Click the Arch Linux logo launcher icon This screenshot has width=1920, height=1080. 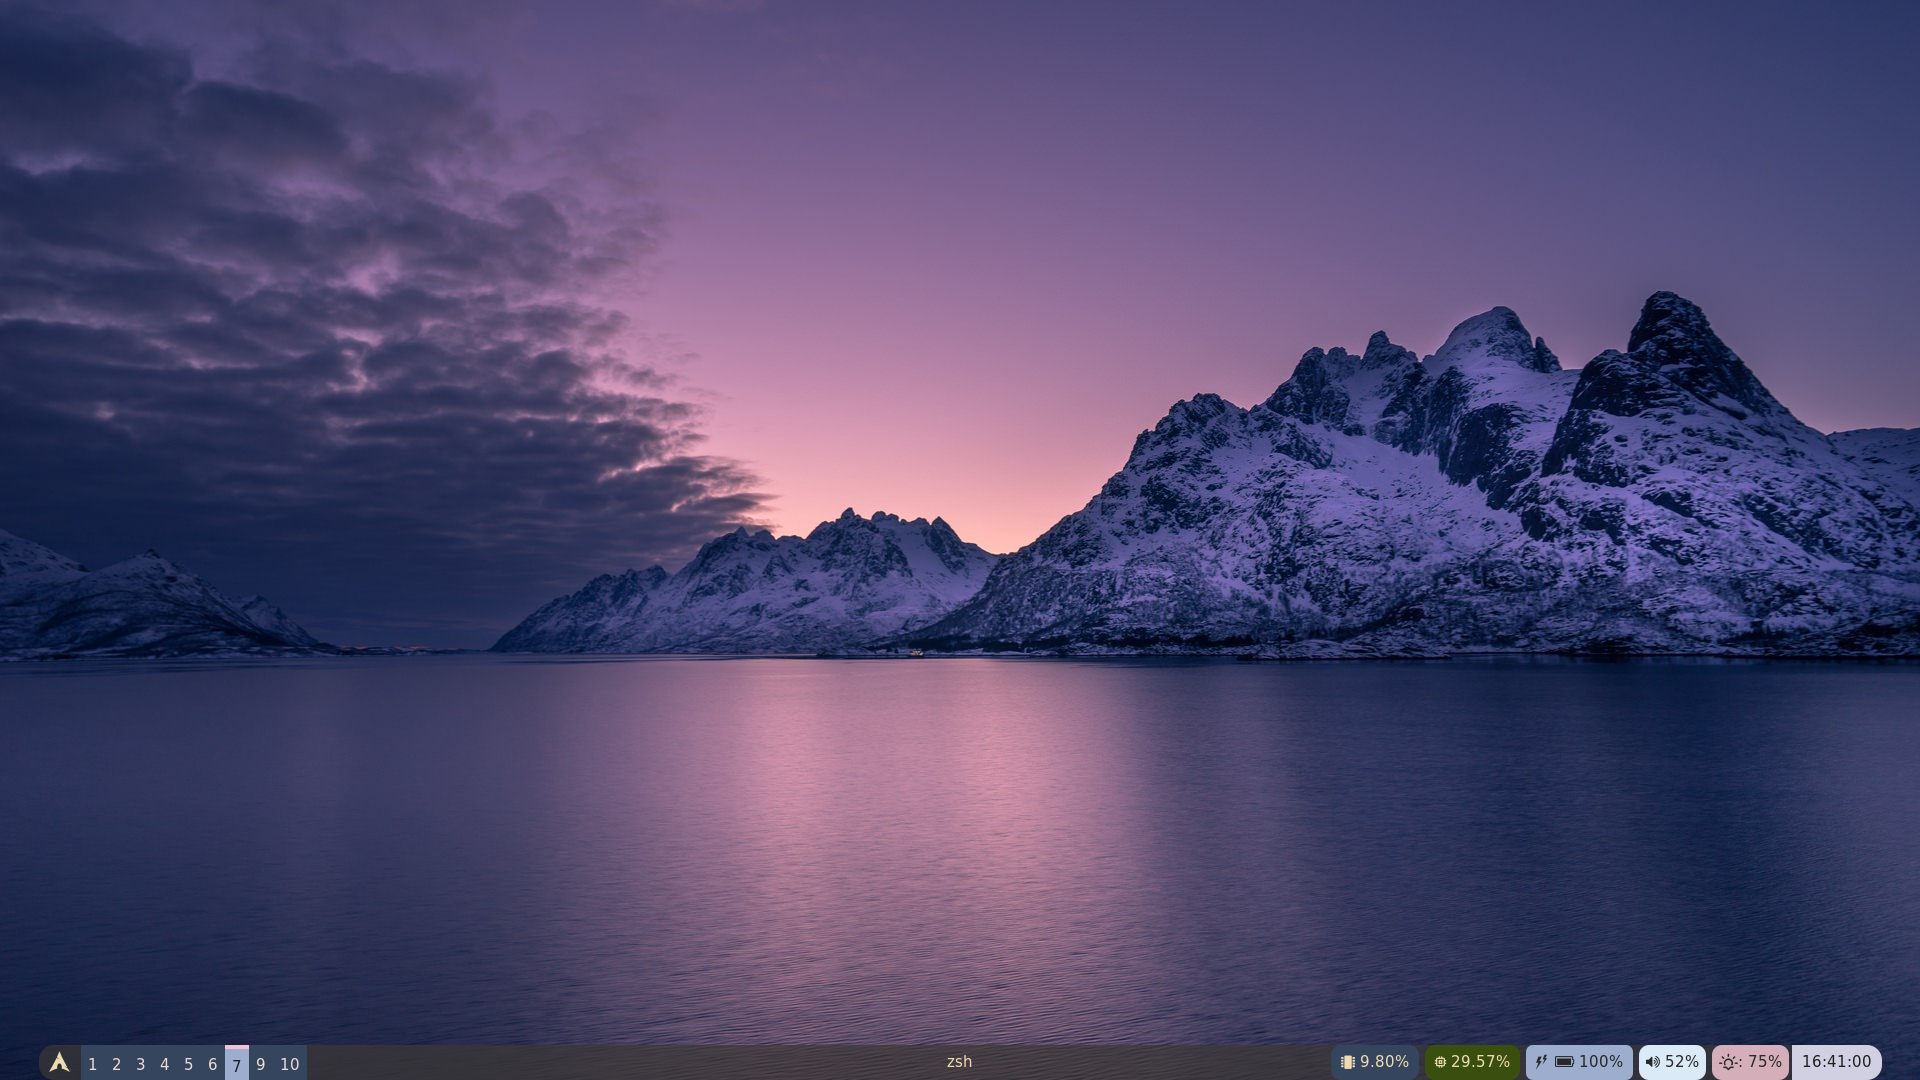[59, 1062]
